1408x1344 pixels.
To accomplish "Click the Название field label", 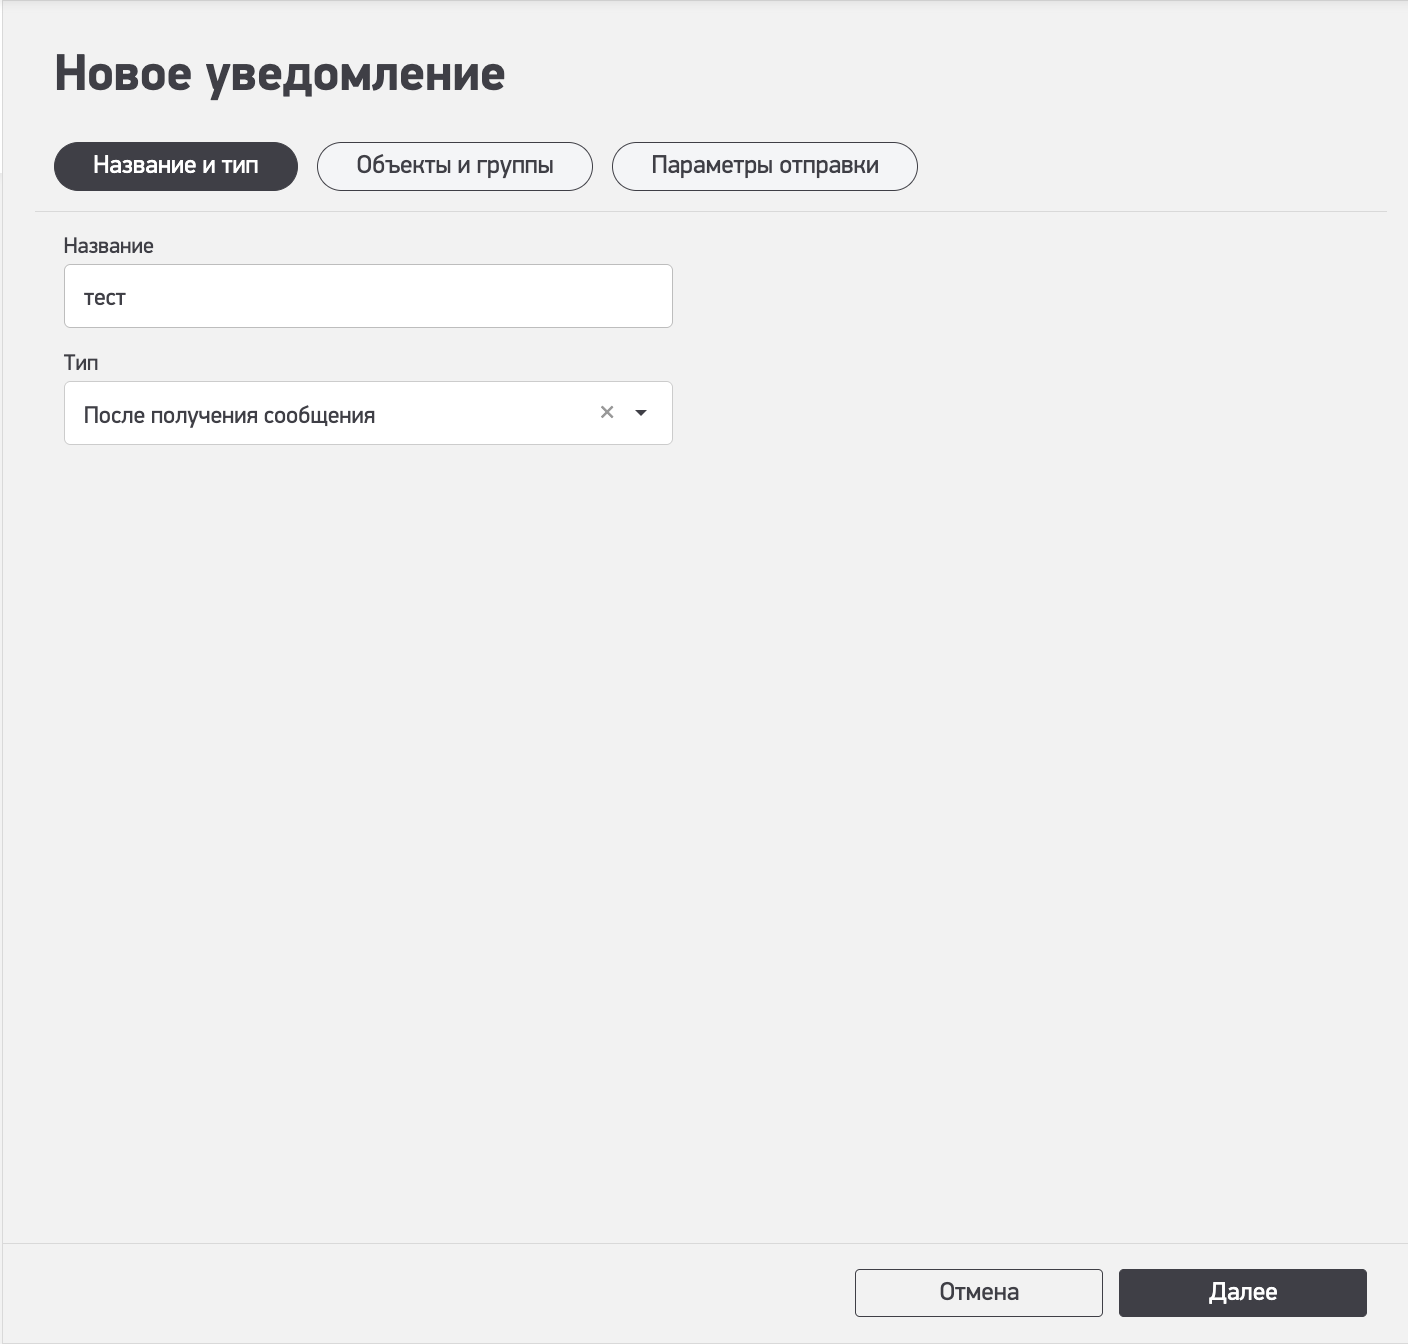I will (x=108, y=246).
